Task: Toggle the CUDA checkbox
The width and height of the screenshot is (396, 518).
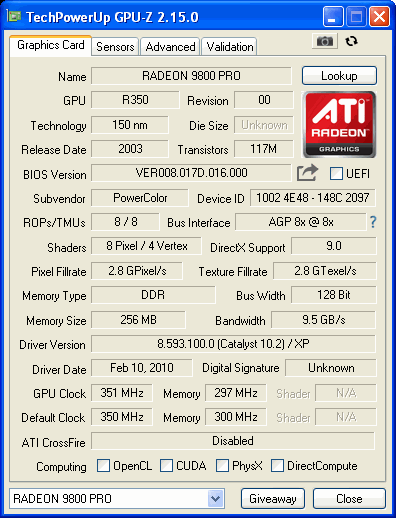Action: point(166,465)
